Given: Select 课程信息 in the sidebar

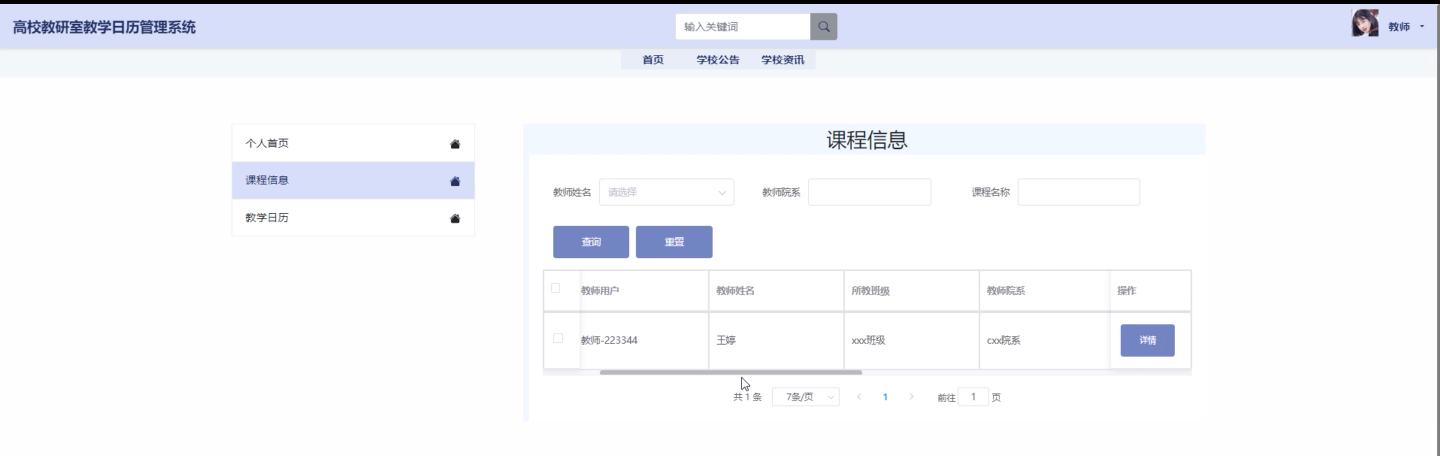Looking at the screenshot, I should pos(353,180).
